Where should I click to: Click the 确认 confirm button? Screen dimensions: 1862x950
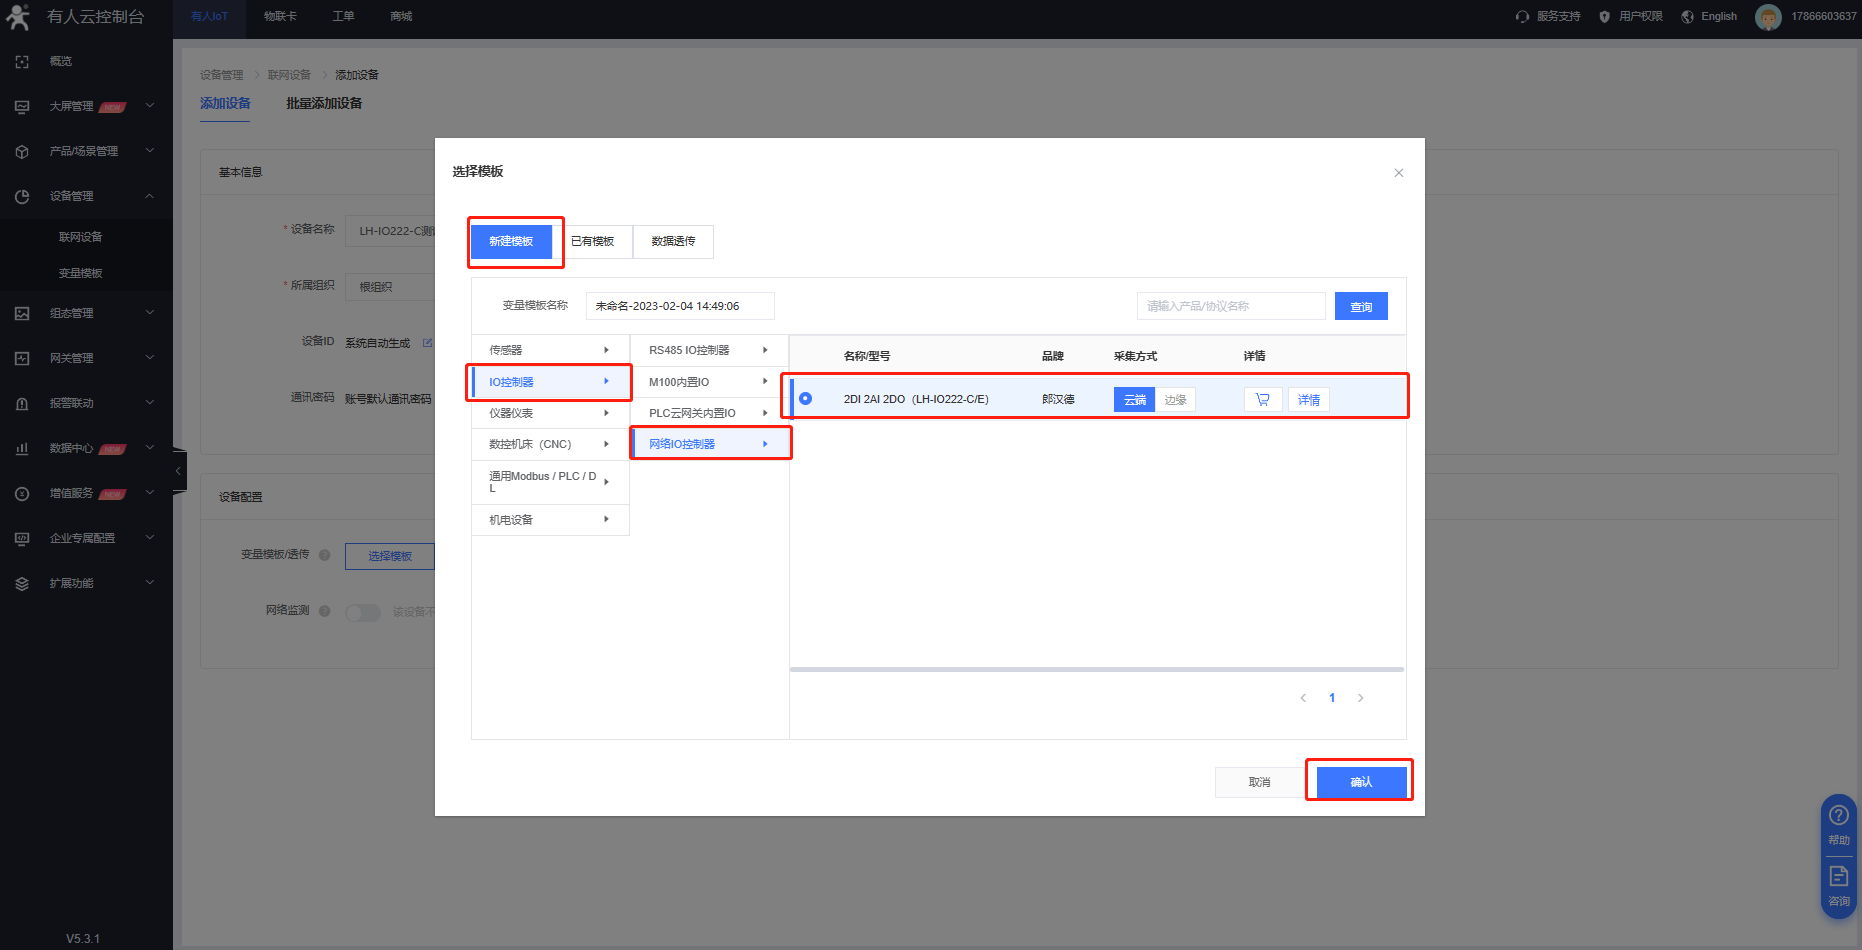1360,782
